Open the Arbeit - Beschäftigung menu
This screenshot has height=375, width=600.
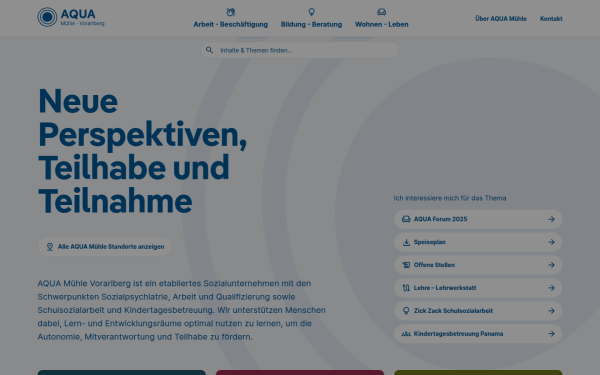point(230,18)
